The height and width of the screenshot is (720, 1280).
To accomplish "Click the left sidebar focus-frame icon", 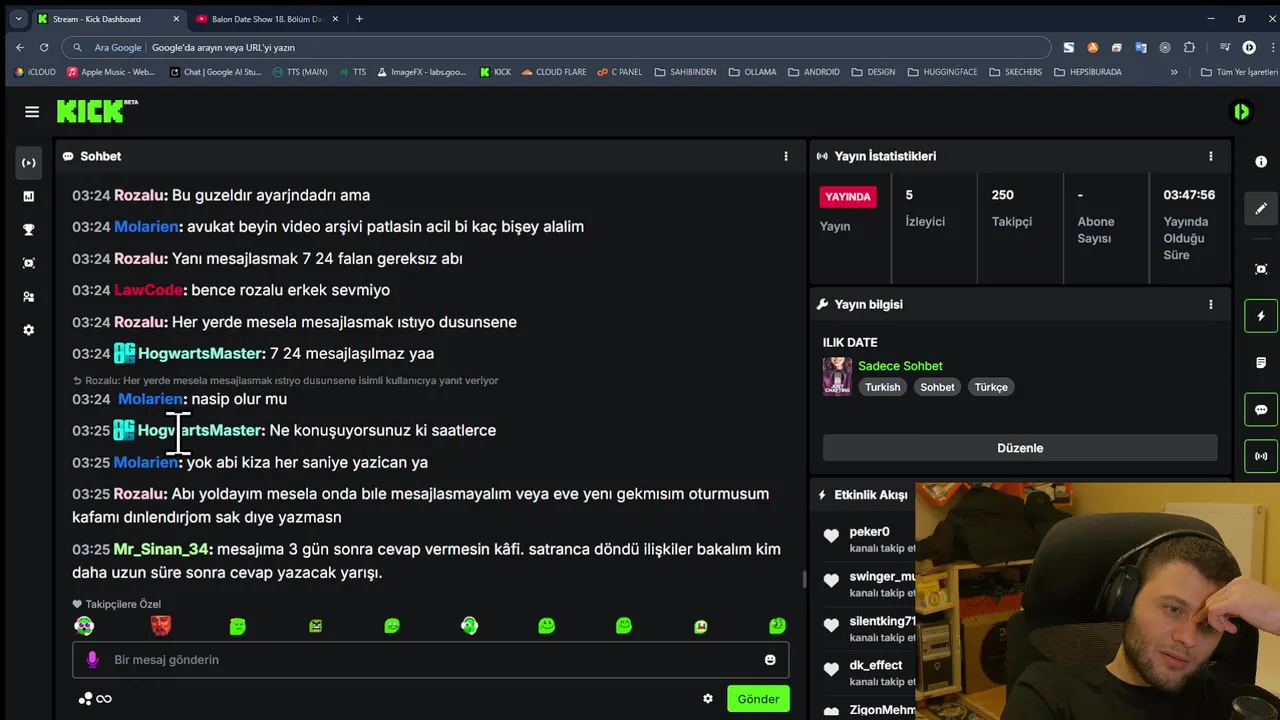I will [x=28, y=263].
